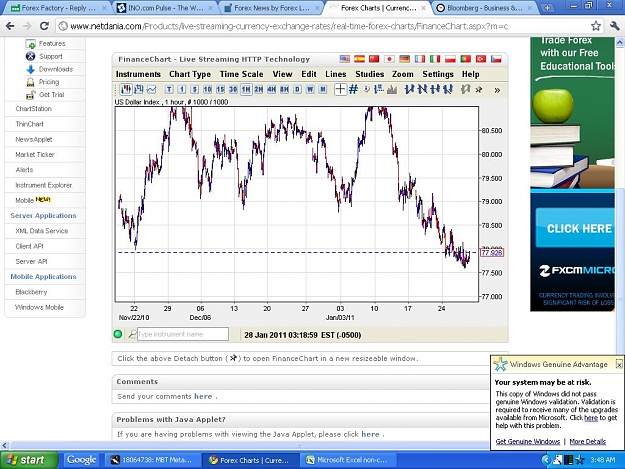Close the Windows Genuine Advantage popup
625x469 pixels.
click(619, 364)
